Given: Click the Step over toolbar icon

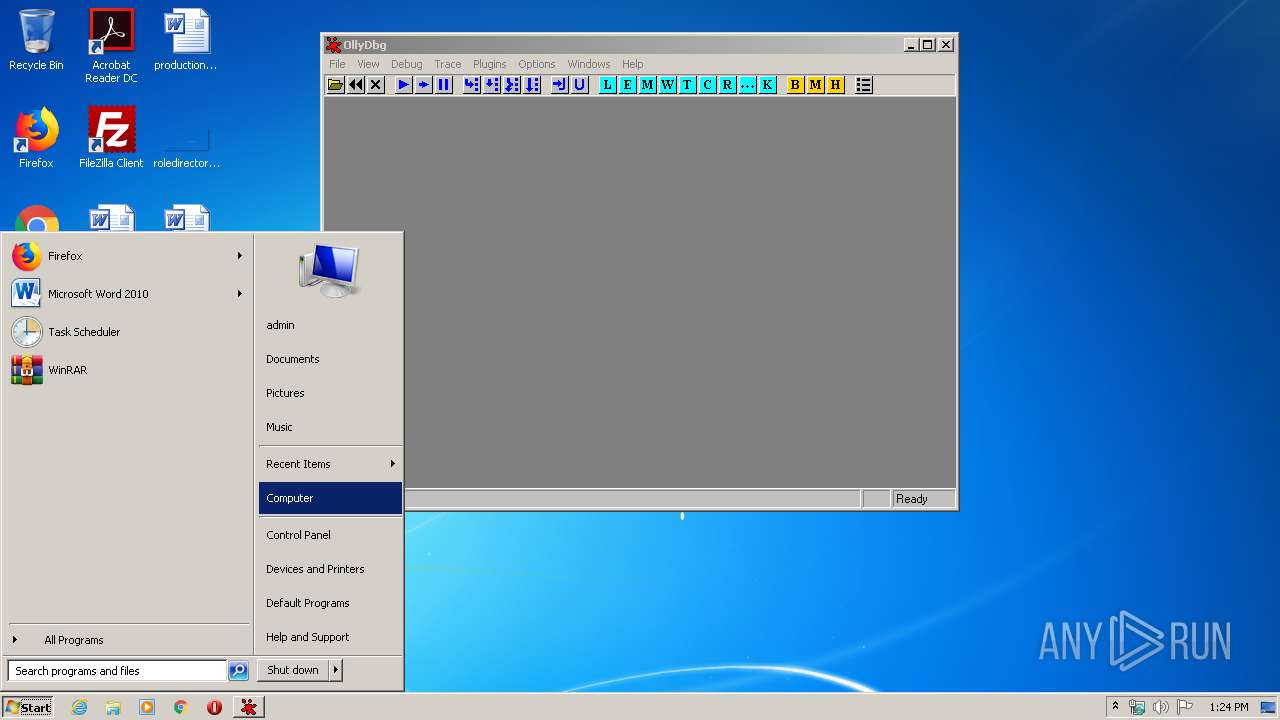Looking at the screenshot, I should (492, 85).
